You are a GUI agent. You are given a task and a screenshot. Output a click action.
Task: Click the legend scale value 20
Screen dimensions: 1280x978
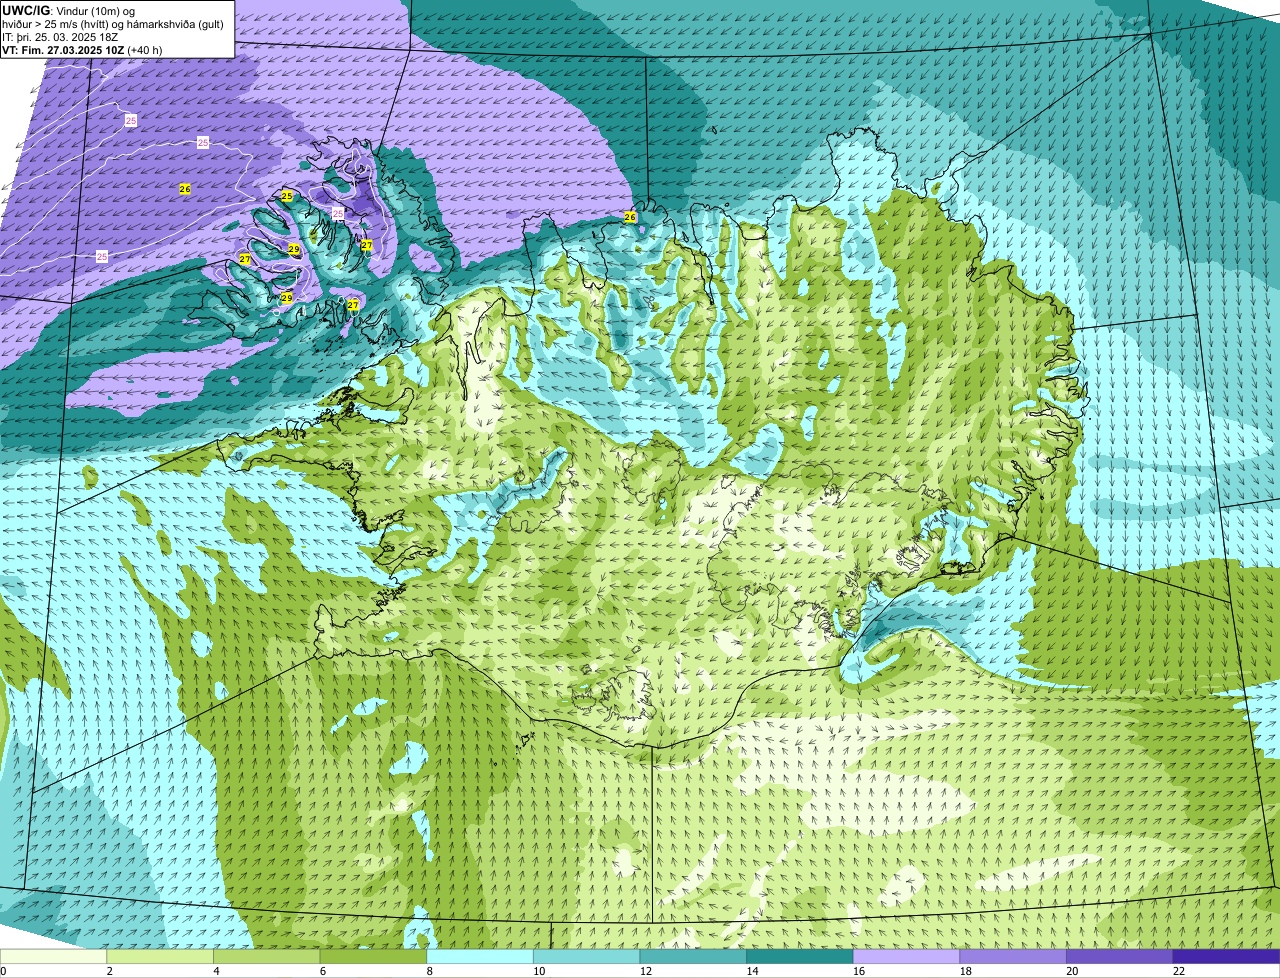click(1072, 971)
